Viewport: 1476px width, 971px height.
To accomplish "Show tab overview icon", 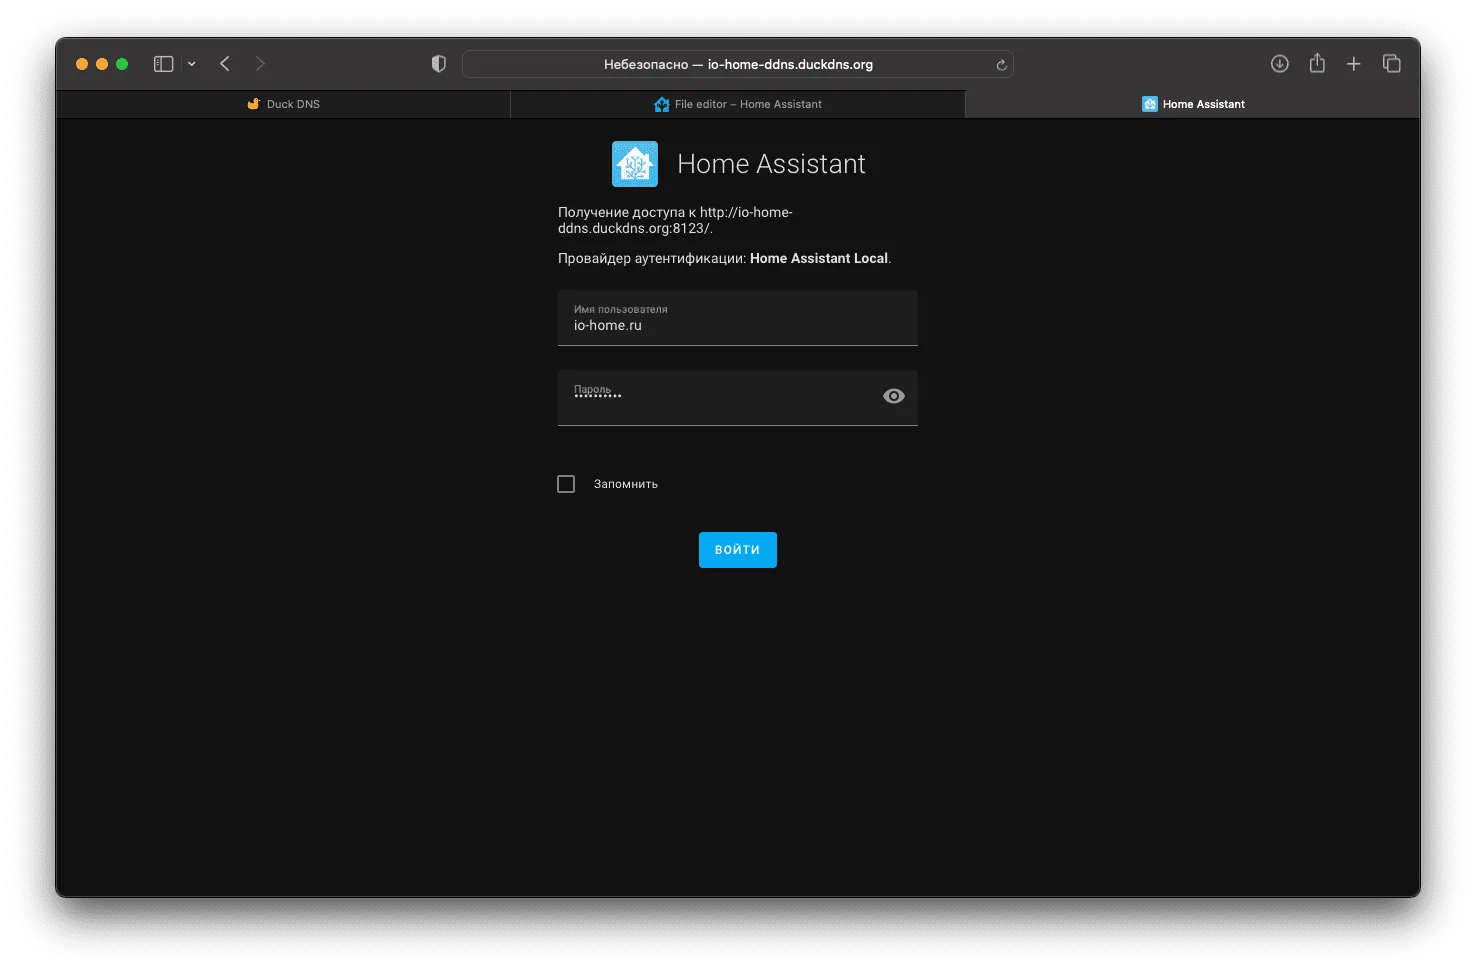I will [x=1391, y=64].
